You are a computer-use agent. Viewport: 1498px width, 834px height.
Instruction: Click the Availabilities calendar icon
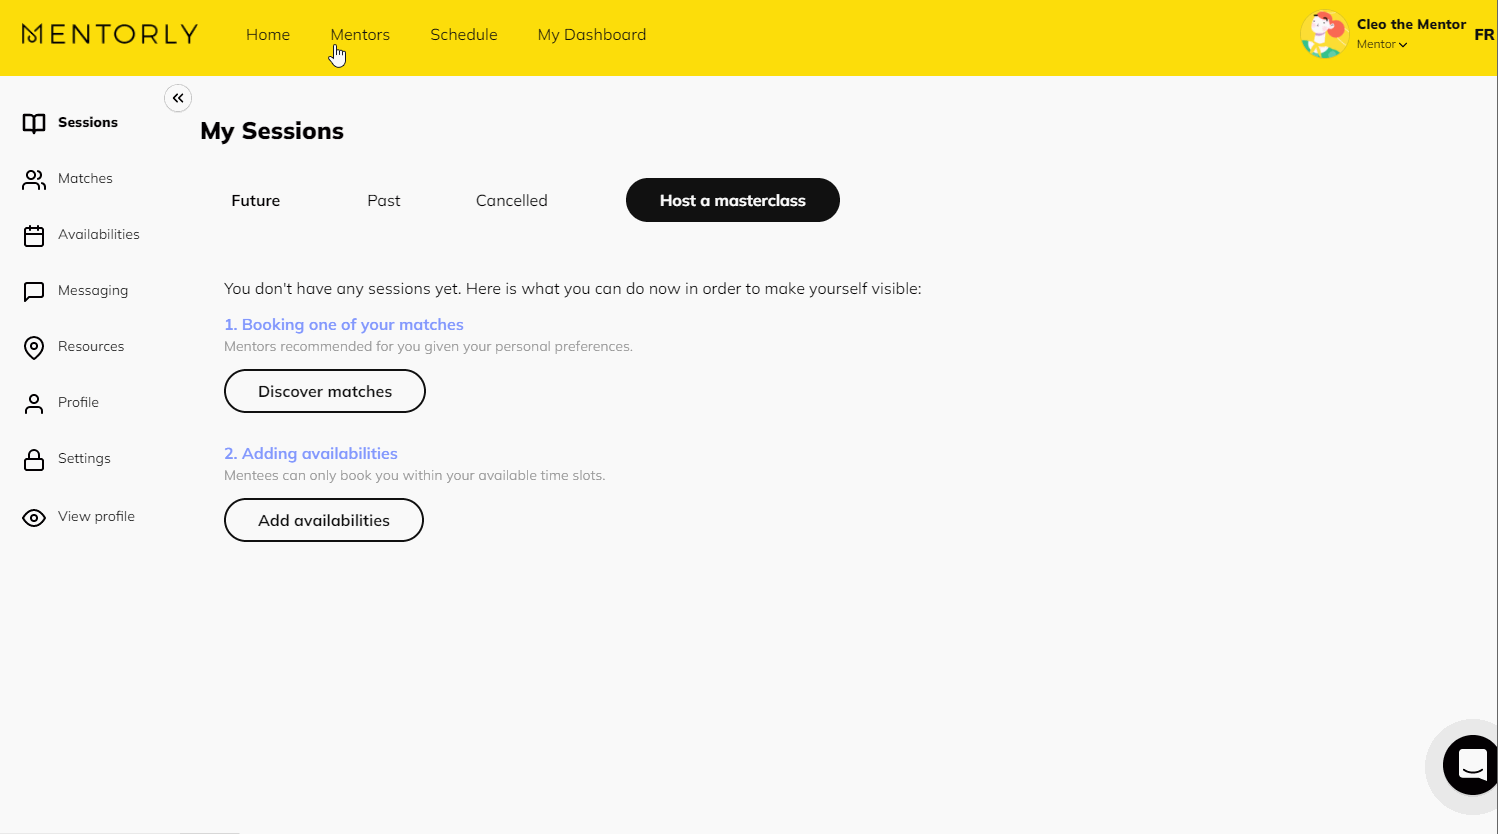tap(34, 235)
